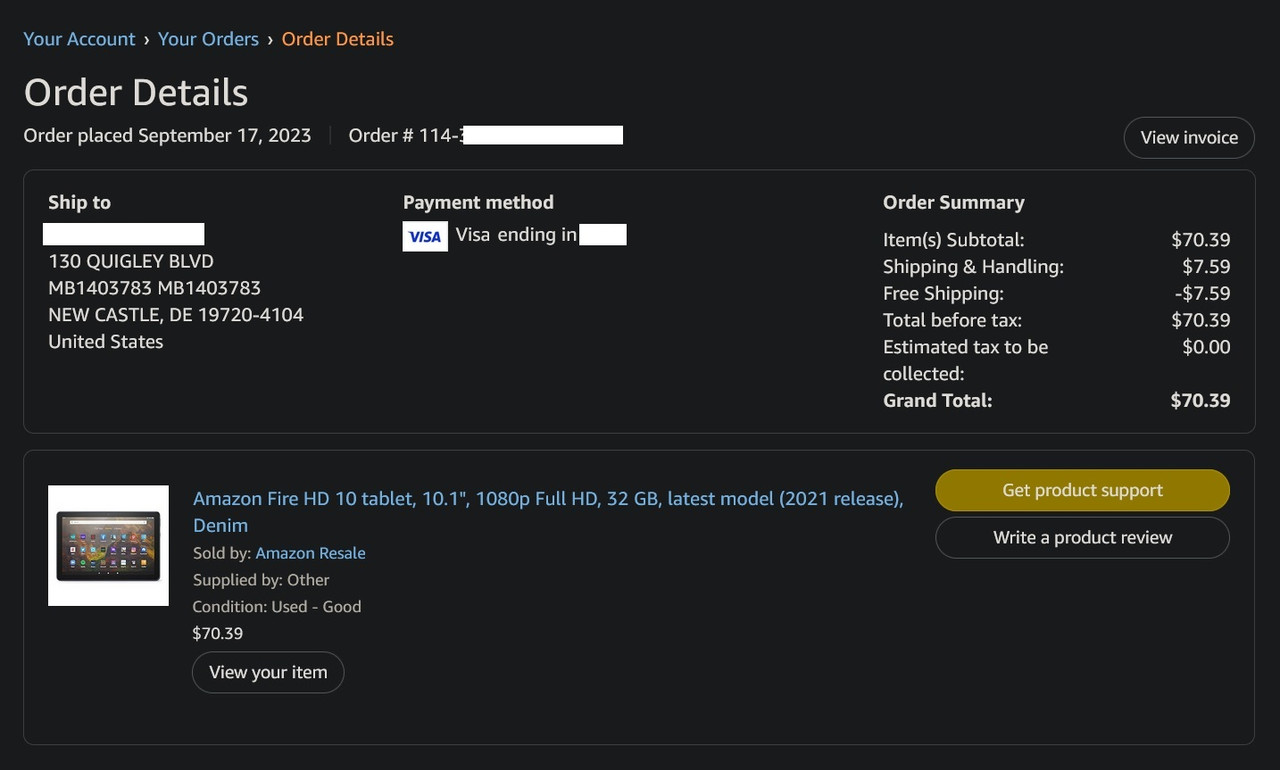Click the Grand Total amount $70.39

(1200, 401)
